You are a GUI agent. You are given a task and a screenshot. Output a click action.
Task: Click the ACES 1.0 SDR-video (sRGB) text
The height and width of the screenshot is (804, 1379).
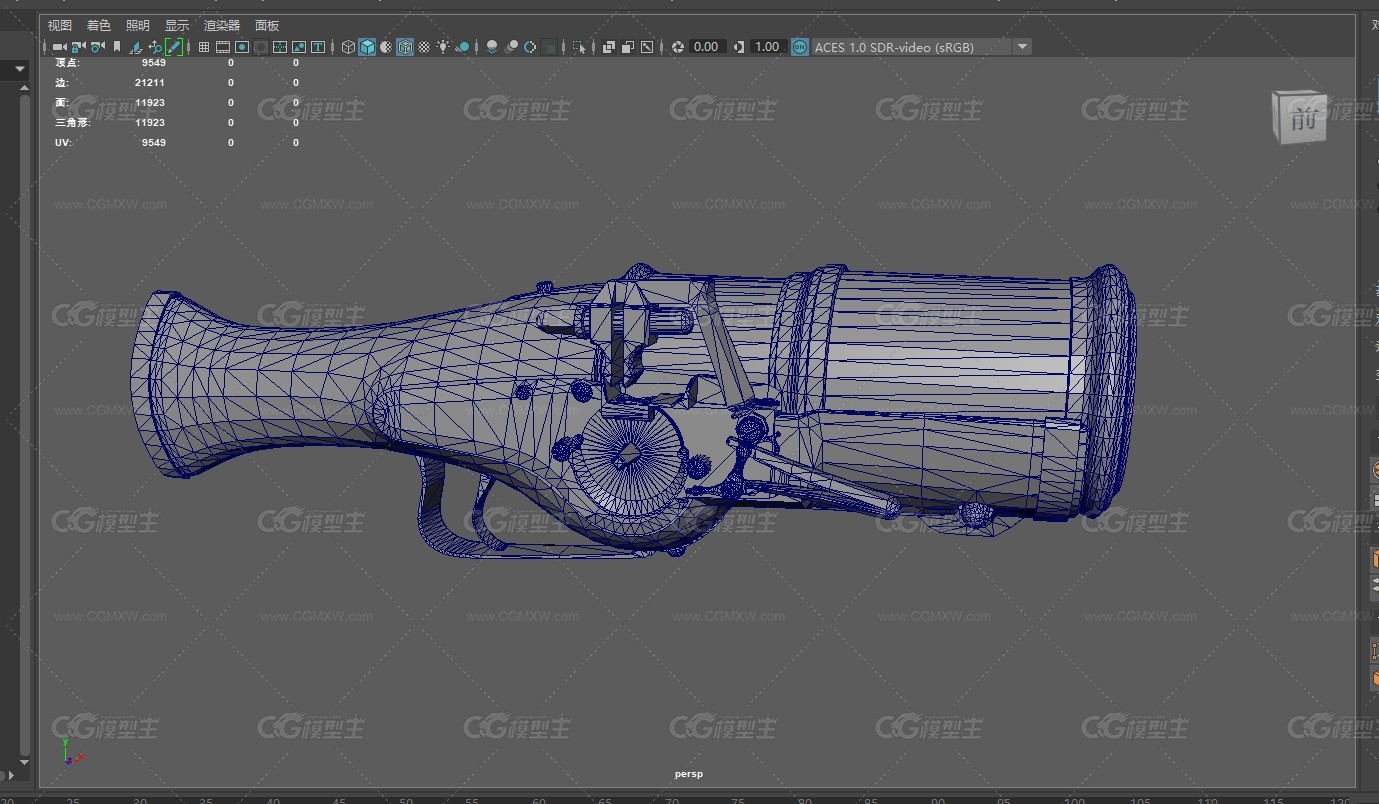894,47
